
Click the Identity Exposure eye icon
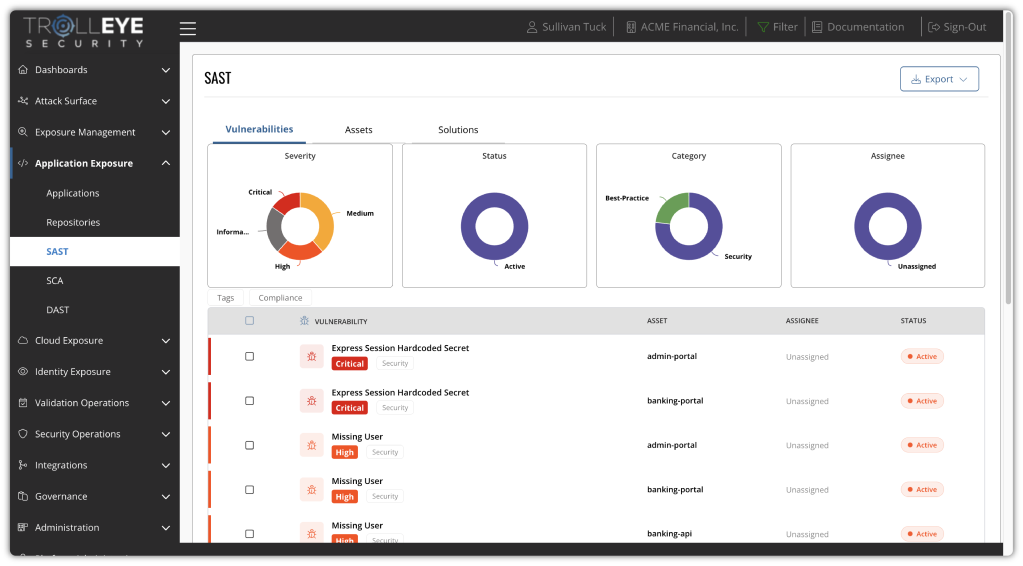click(x=23, y=372)
